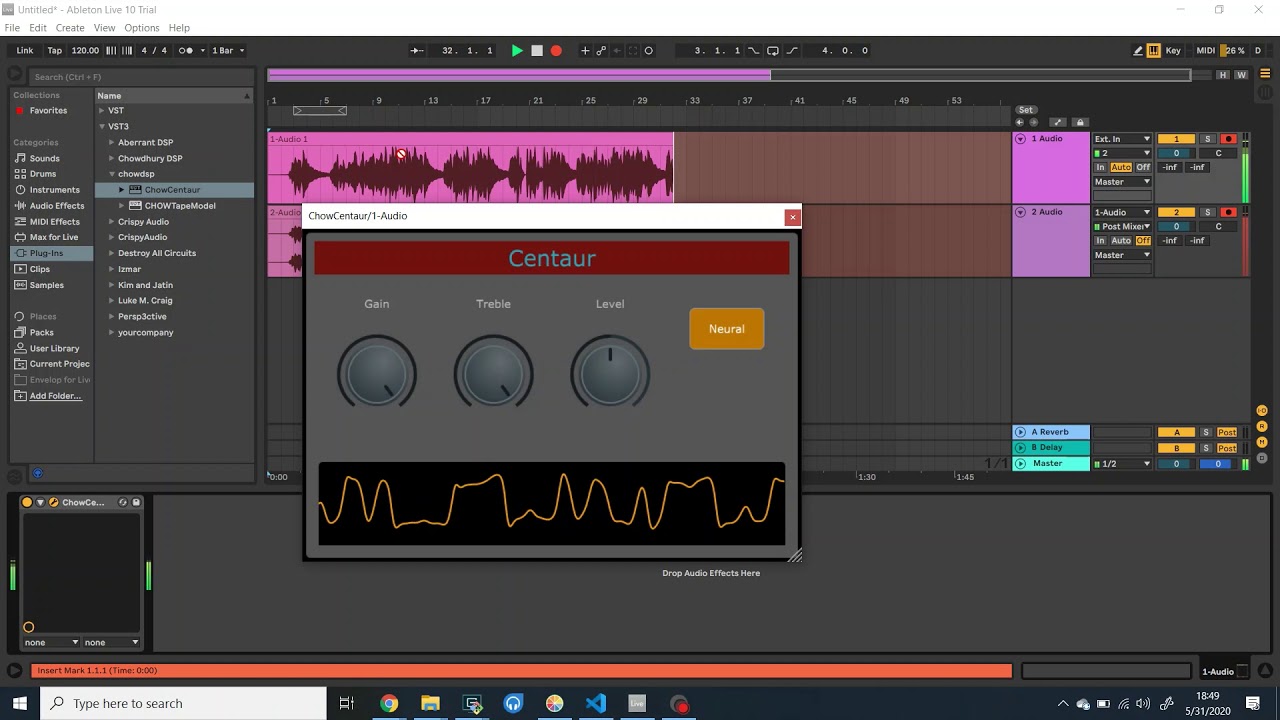This screenshot has width=1280, height=720.
Task: Select MIDI Effects category
Action: pos(54,222)
